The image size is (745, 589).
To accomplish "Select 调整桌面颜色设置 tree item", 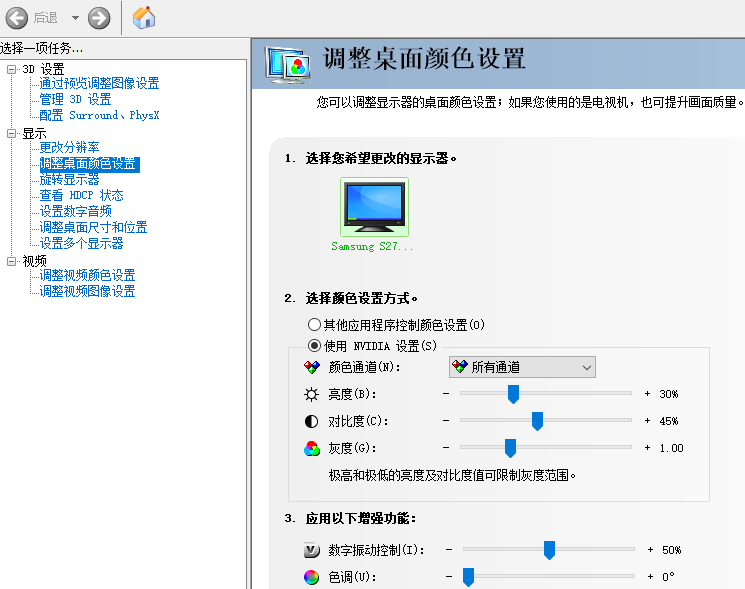I will click(x=89, y=164).
